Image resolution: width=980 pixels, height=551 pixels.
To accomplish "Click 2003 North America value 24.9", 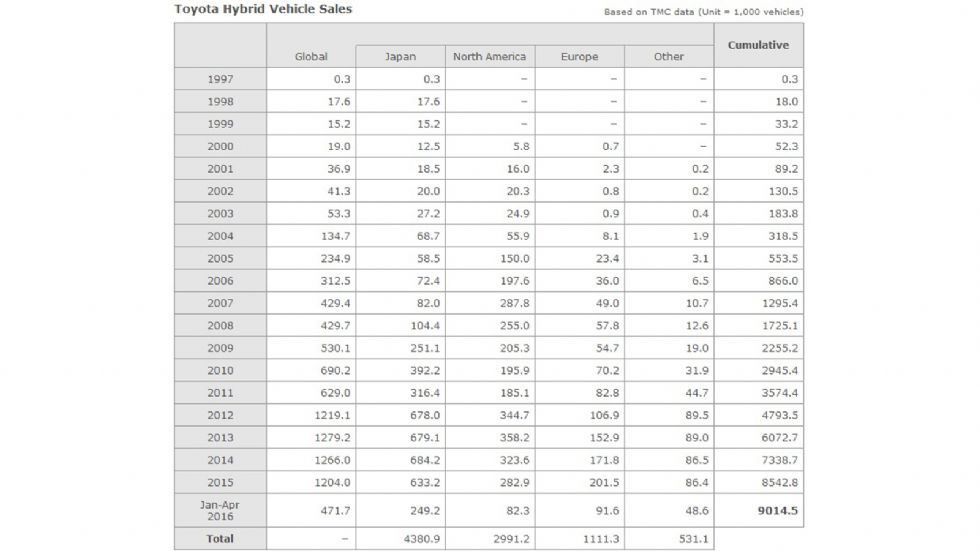I will 518,214.
